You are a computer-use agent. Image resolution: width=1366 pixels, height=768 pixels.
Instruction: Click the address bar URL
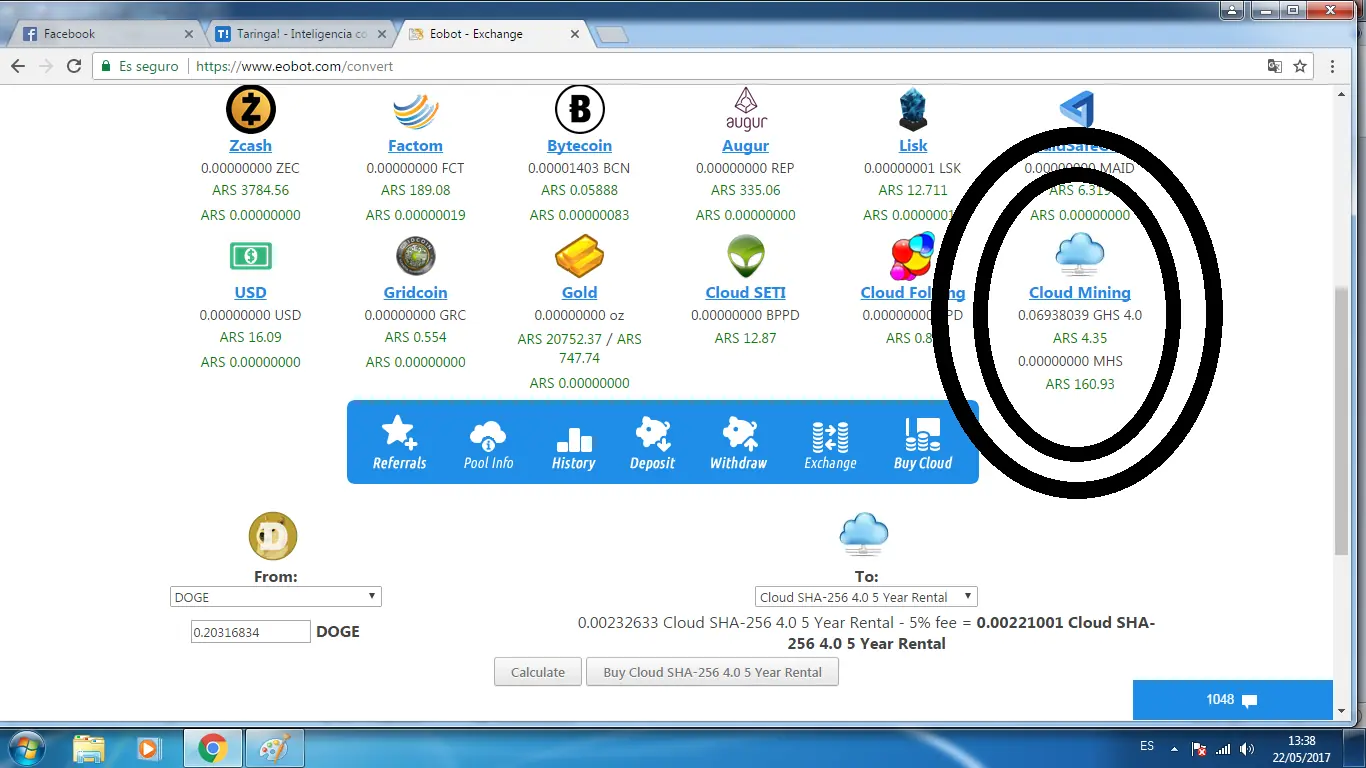pyautogui.click(x=295, y=66)
